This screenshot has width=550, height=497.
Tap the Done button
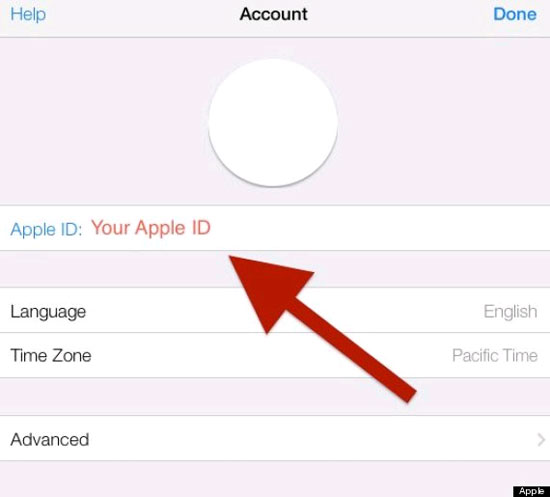515,15
